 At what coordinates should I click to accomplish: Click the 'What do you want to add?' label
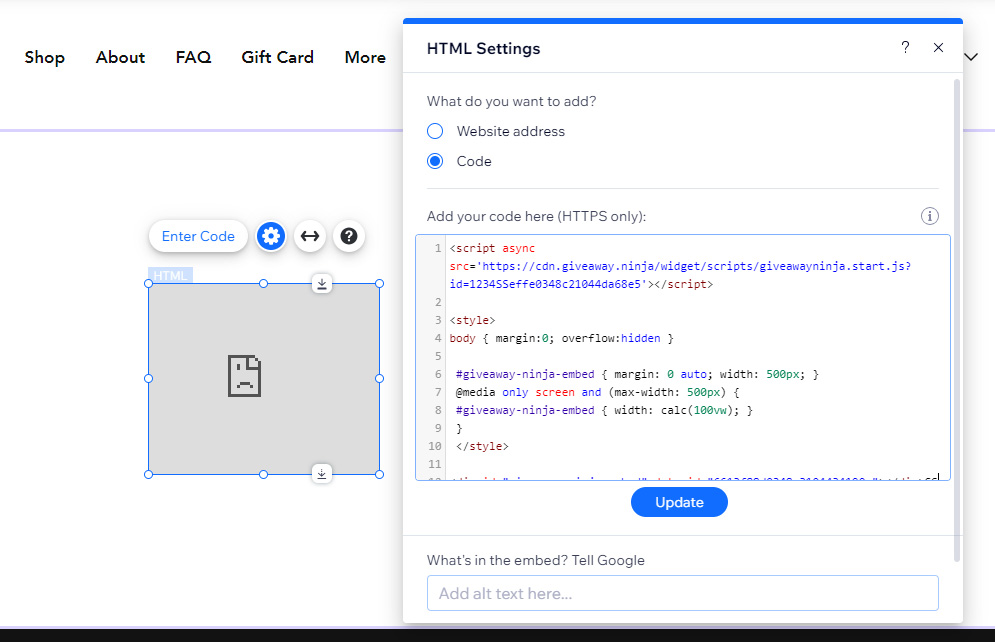click(x=511, y=102)
